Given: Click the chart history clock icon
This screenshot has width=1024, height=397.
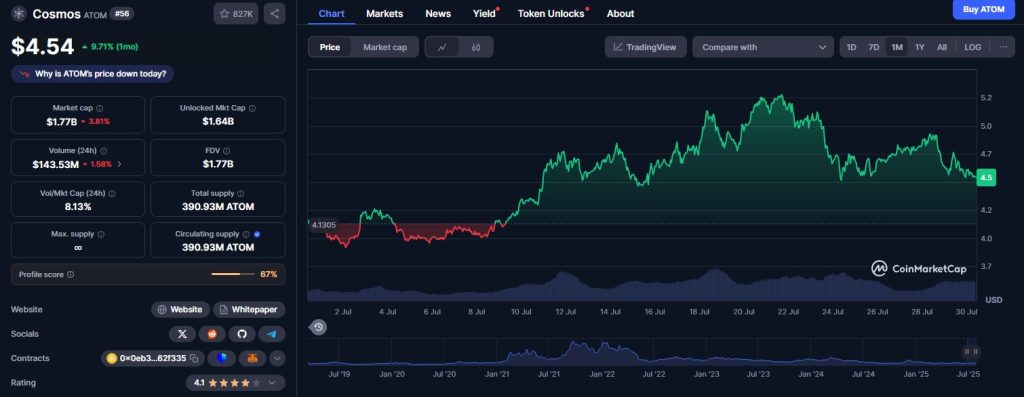Looking at the screenshot, I should (318, 327).
